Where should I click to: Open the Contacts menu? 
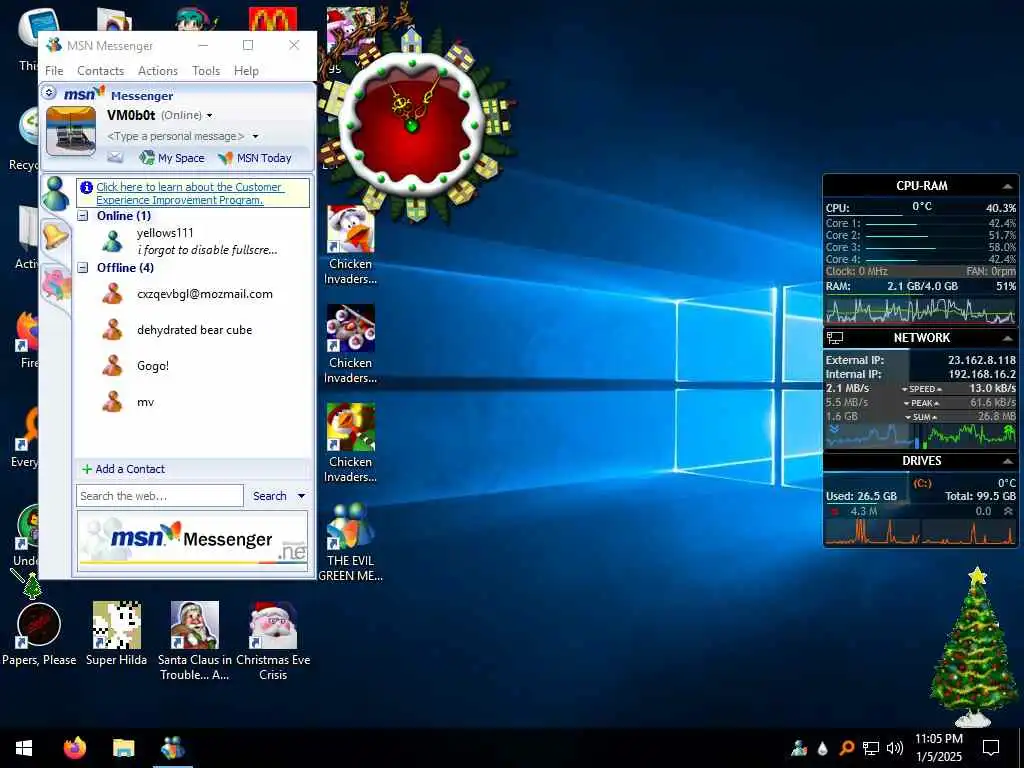coord(101,71)
